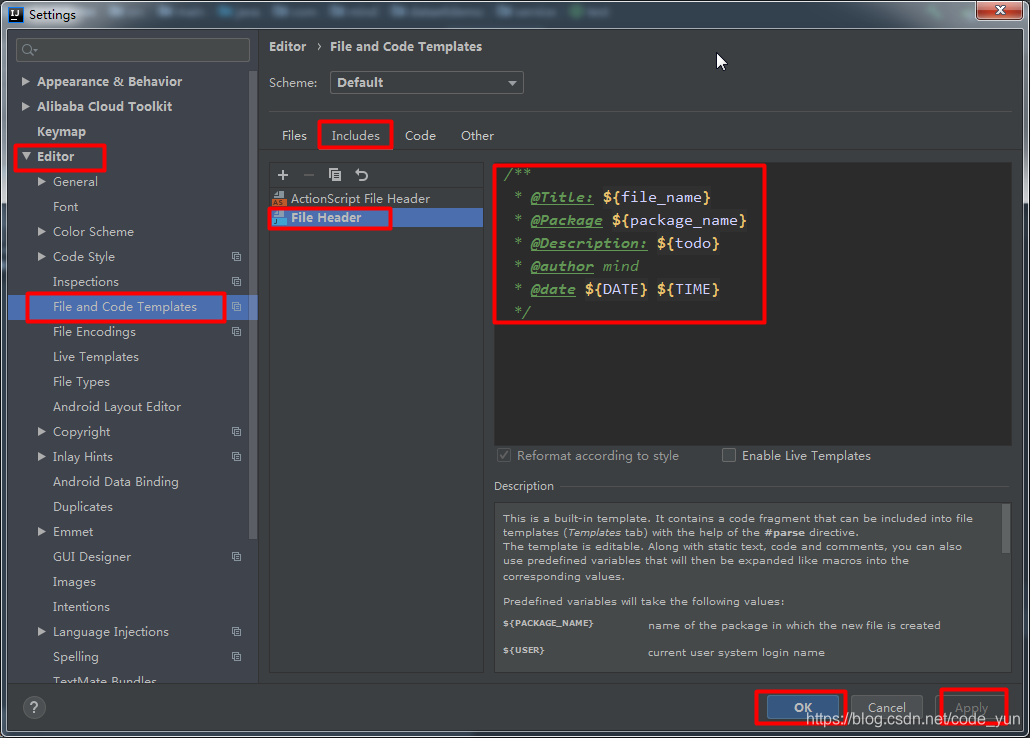Click inside the template code editor

[752, 304]
